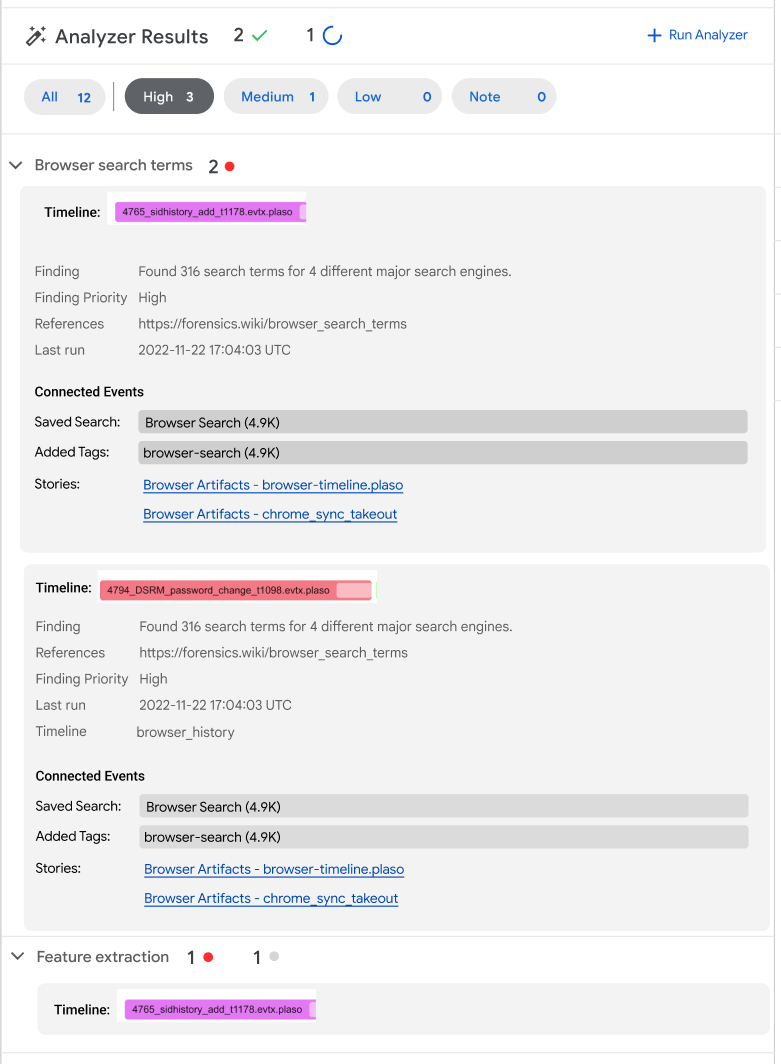The height and width of the screenshot is (1064, 781).
Task: Collapse the Browser search terms section
Action: pyautogui.click(x=15, y=165)
